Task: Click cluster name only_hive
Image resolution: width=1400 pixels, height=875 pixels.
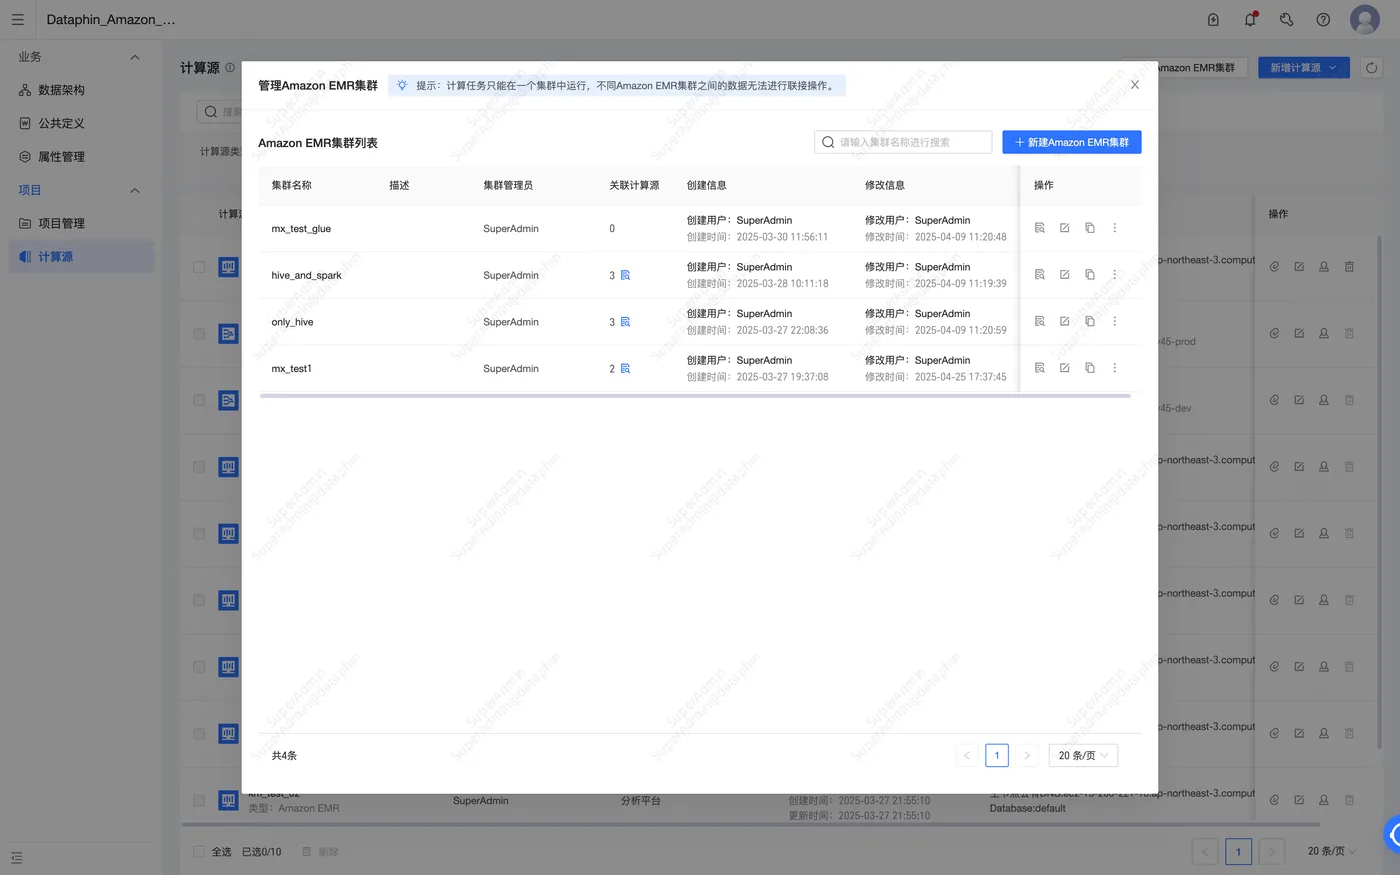Action: (x=292, y=322)
